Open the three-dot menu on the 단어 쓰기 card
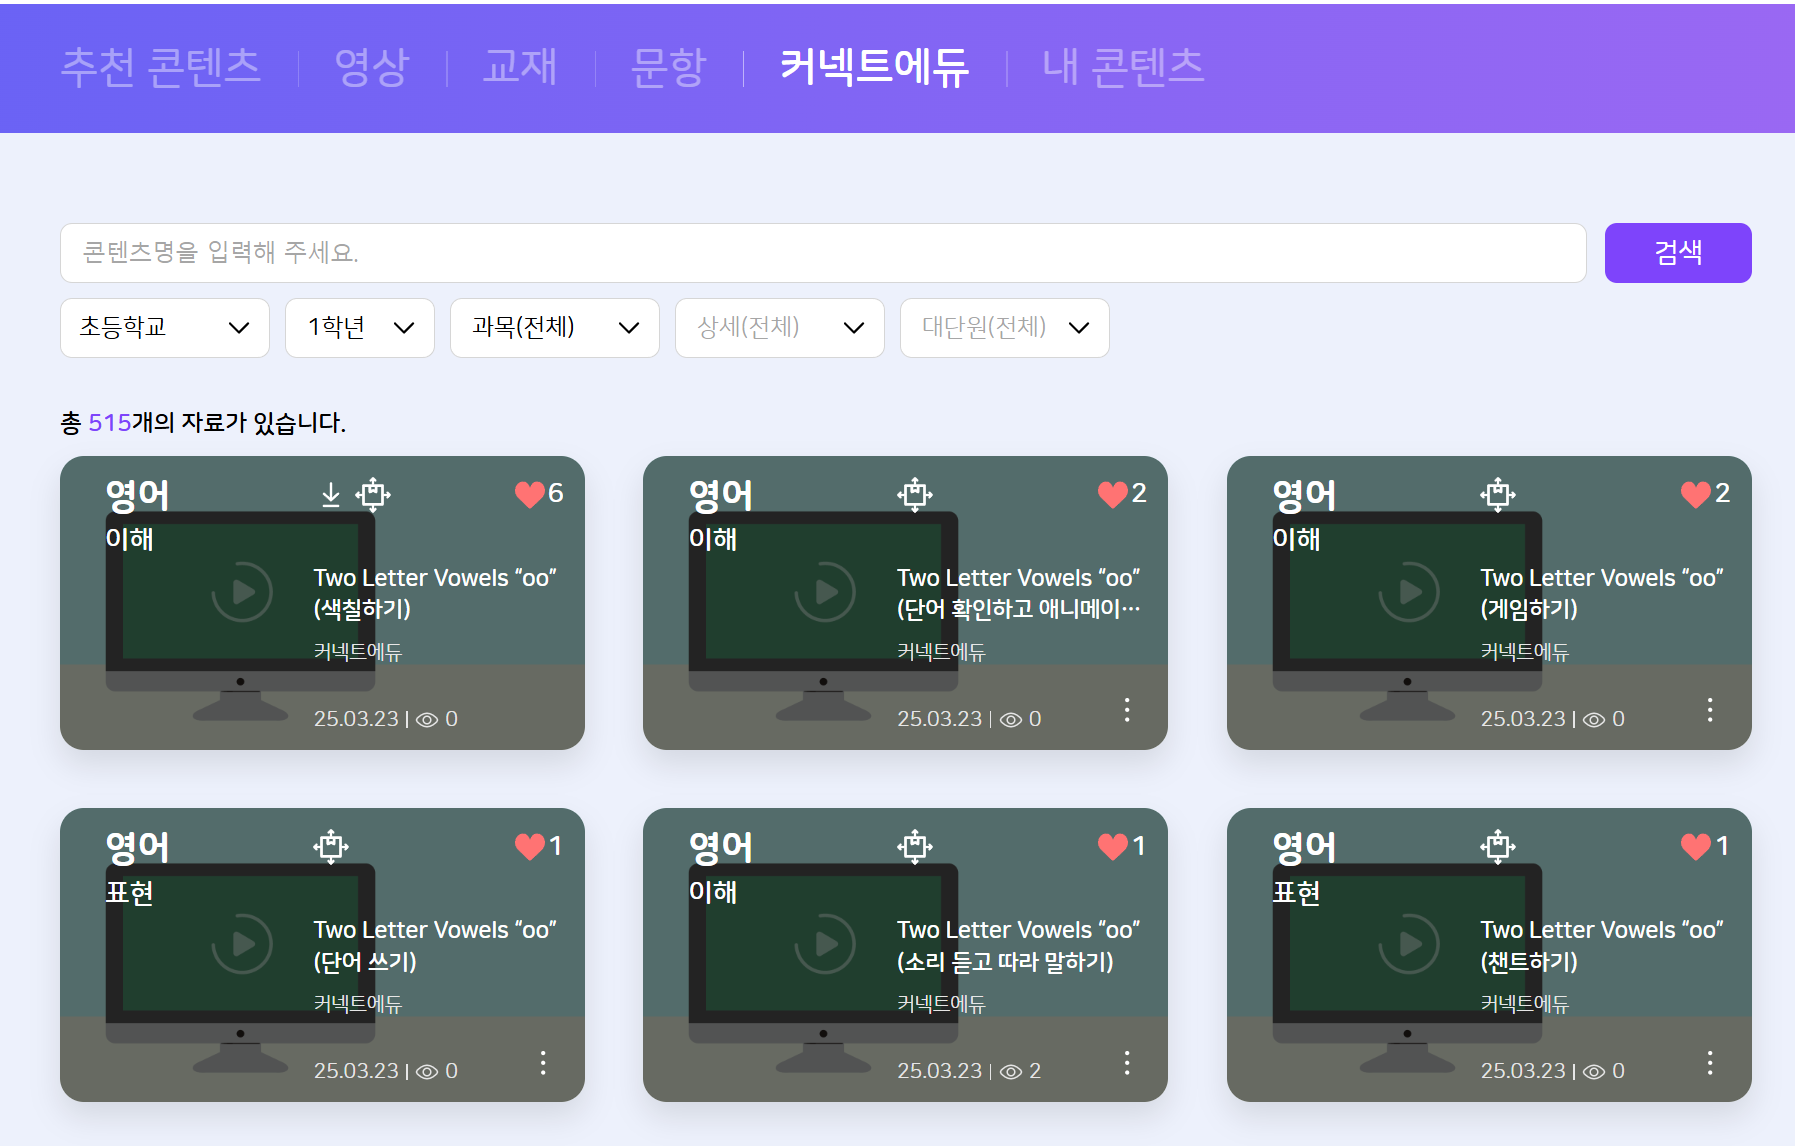The width and height of the screenshot is (1795, 1146). tap(543, 1062)
